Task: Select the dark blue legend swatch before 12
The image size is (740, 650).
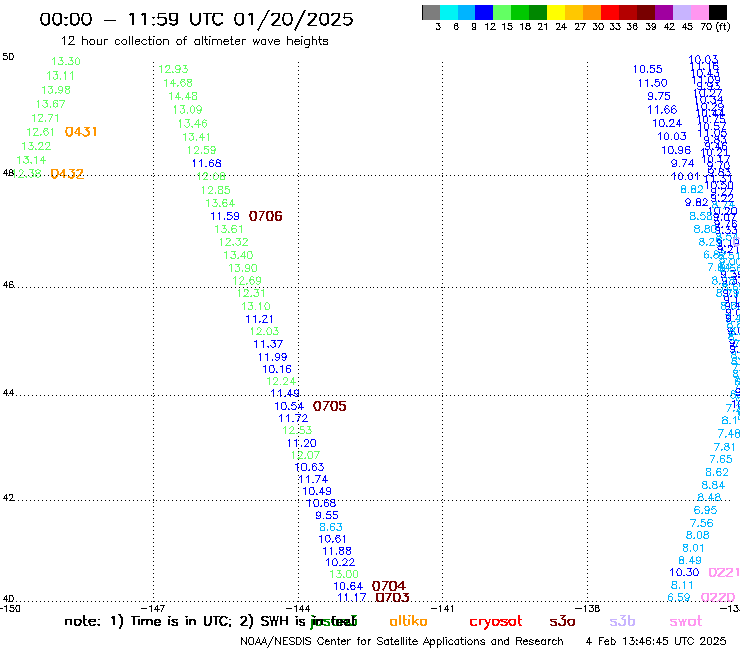Action: [x=484, y=12]
